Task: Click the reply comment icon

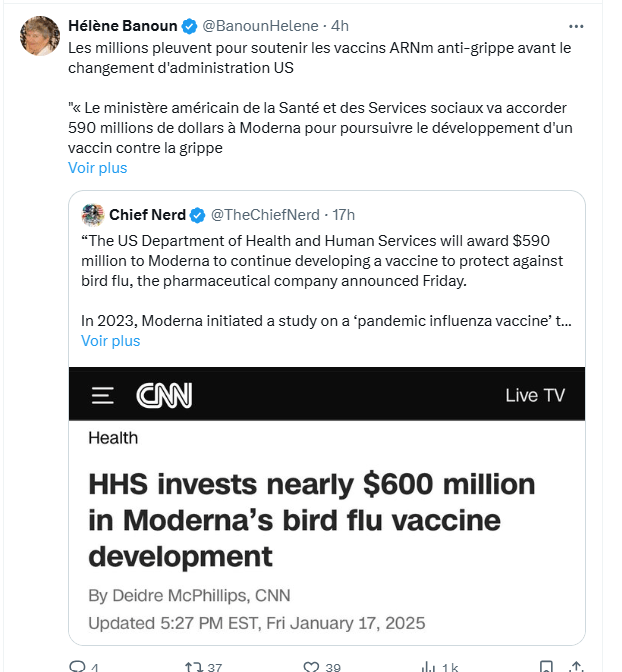Action: (x=77, y=665)
